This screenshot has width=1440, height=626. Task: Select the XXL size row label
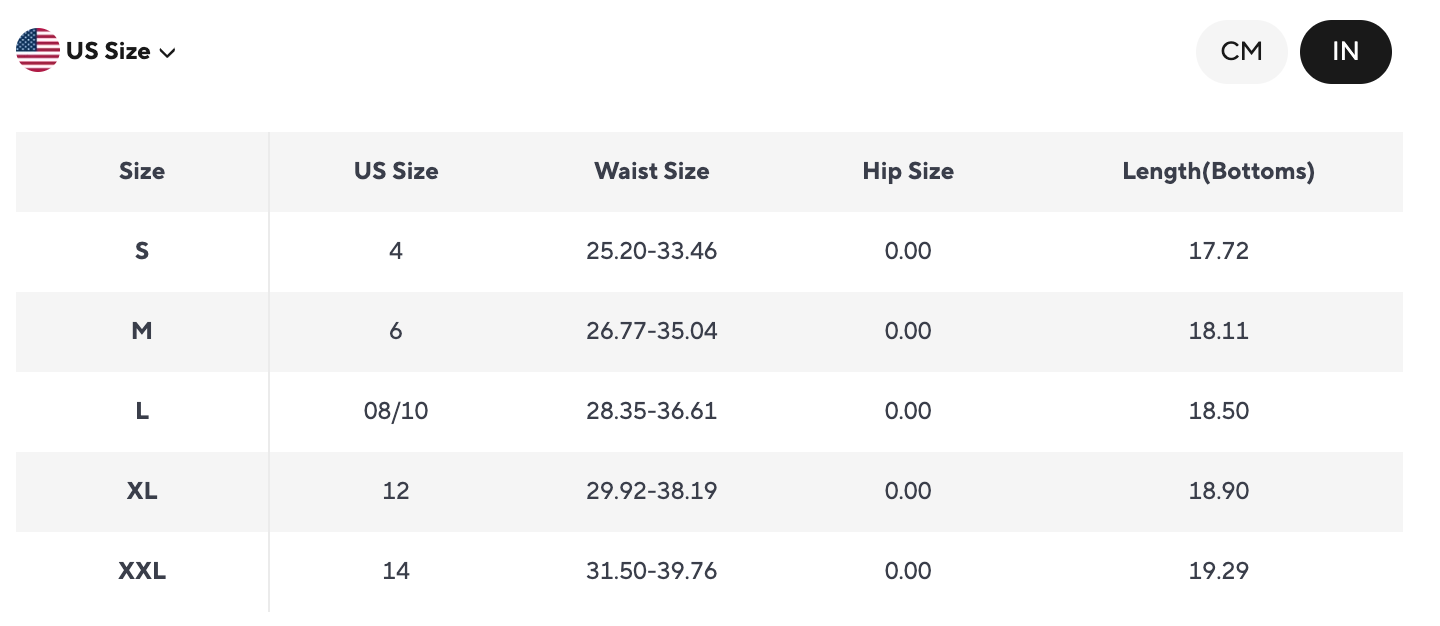pyautogui.click(x=142, y=571)
